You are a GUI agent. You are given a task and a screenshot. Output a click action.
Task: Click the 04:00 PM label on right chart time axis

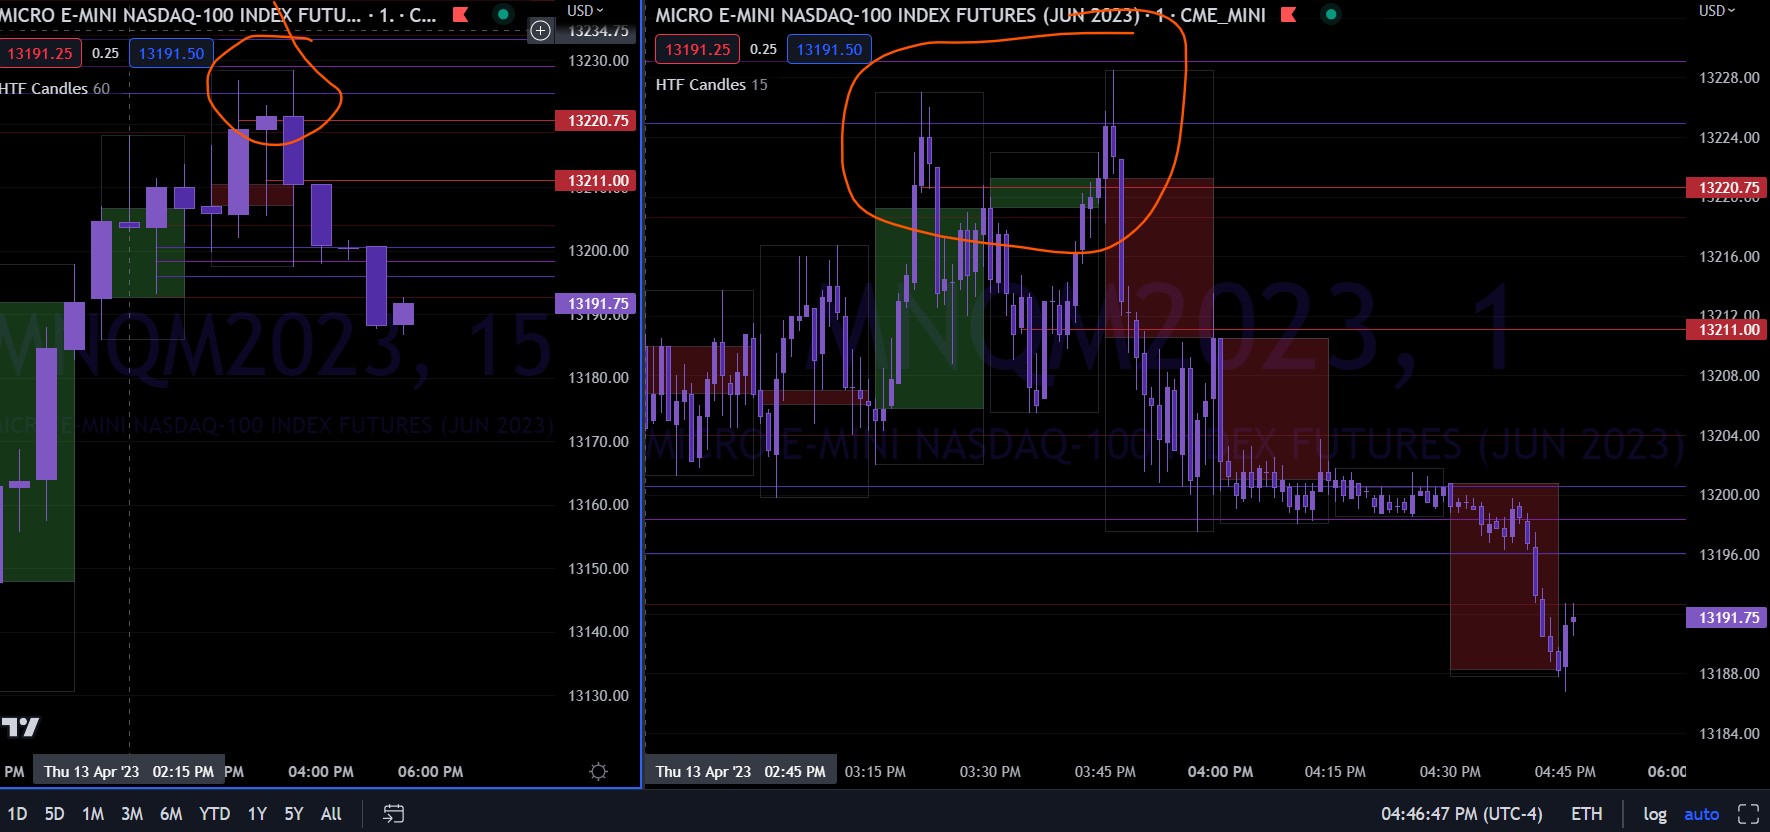click(1220, 772)
